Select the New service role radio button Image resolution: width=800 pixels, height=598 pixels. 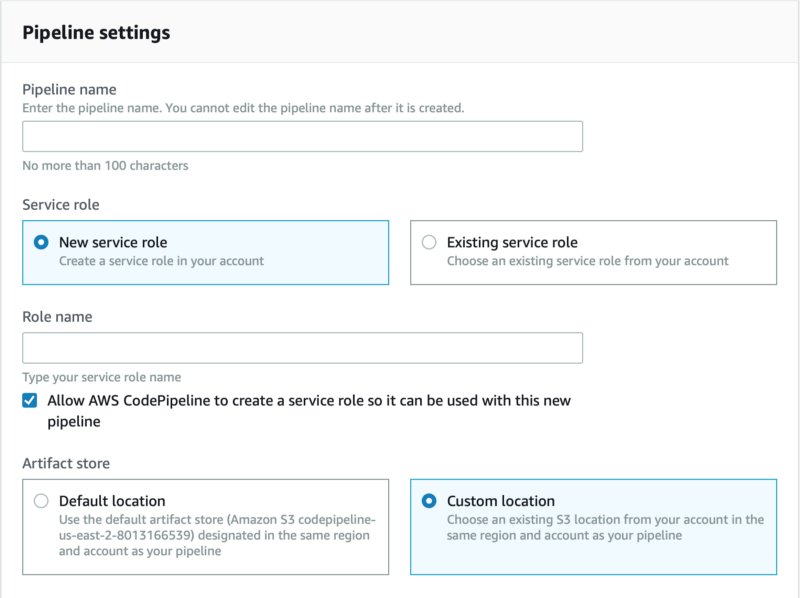pos(41,242)
